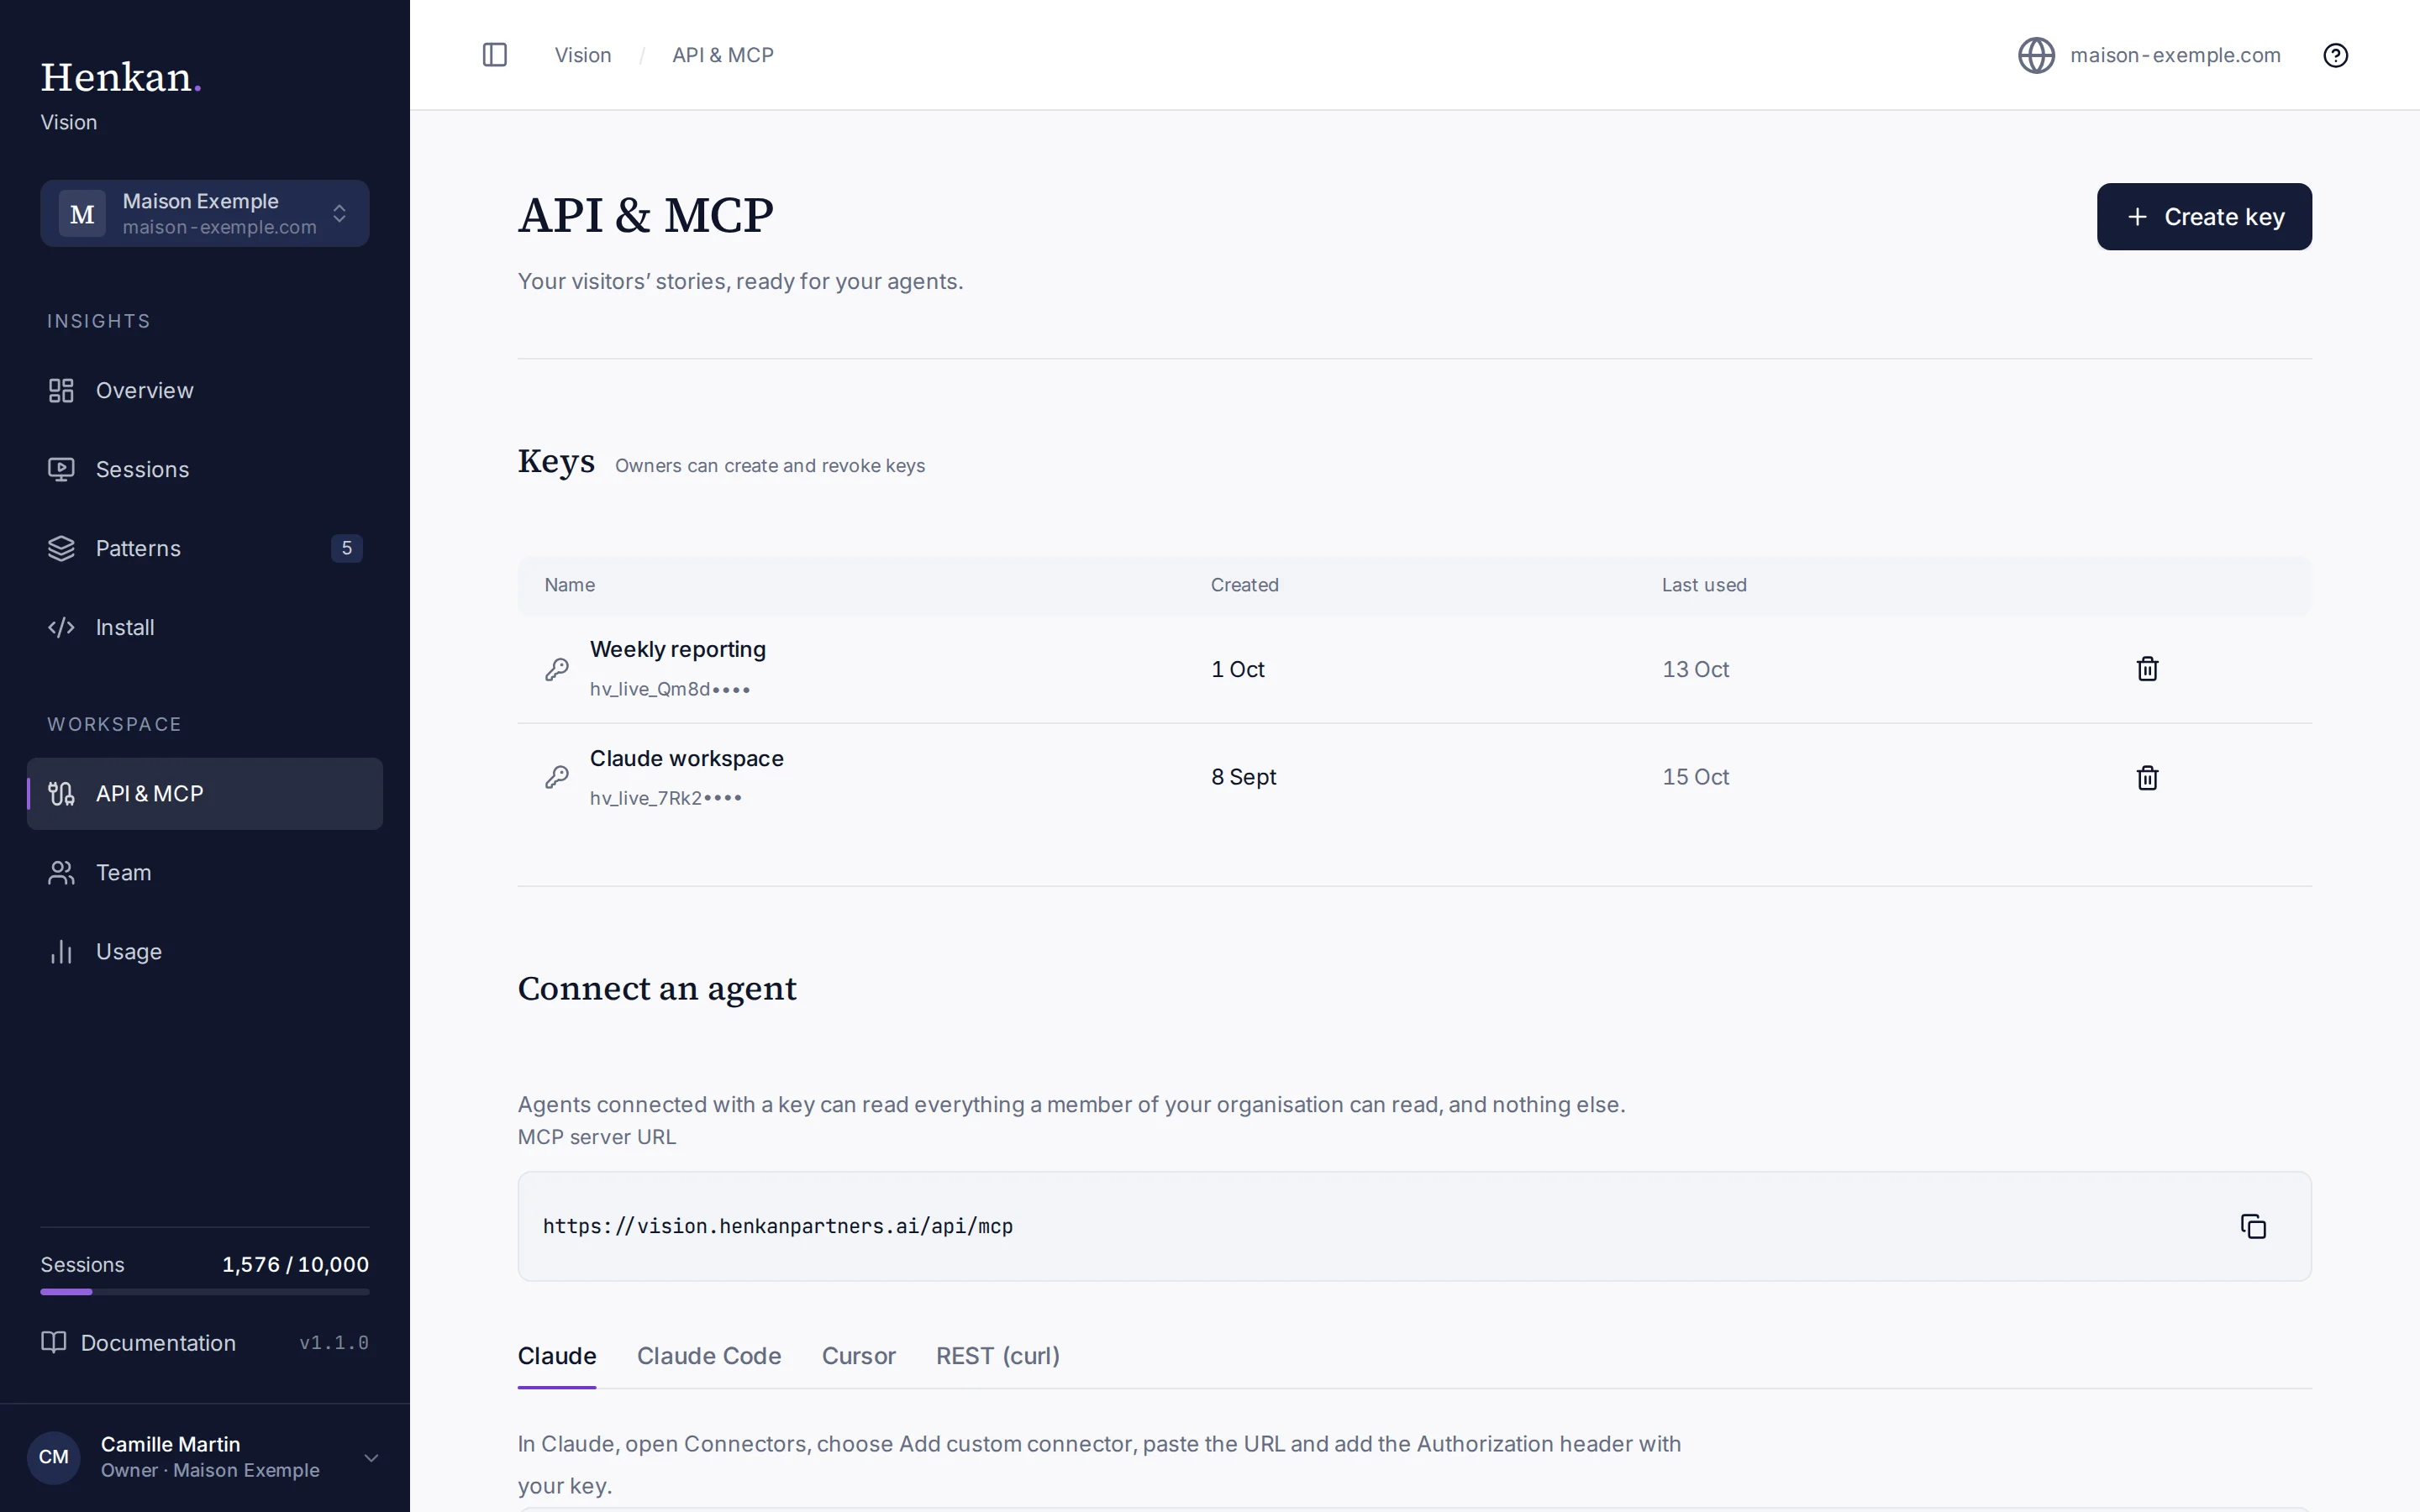This screenshot has height=1512, width=2420.
Task: Click the key icon for Claude workspace
Action: tap(557, 777)
